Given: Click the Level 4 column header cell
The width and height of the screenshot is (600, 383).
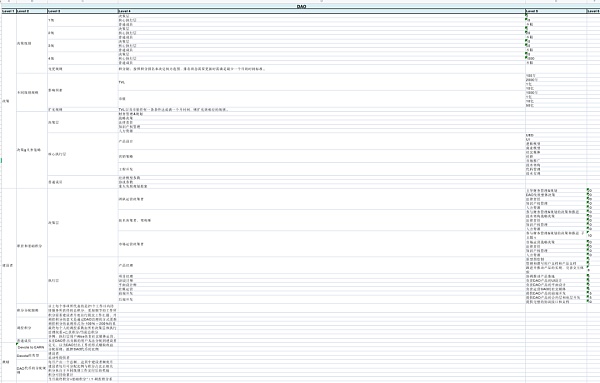Looking at the screenshot, I should point(321,11).
